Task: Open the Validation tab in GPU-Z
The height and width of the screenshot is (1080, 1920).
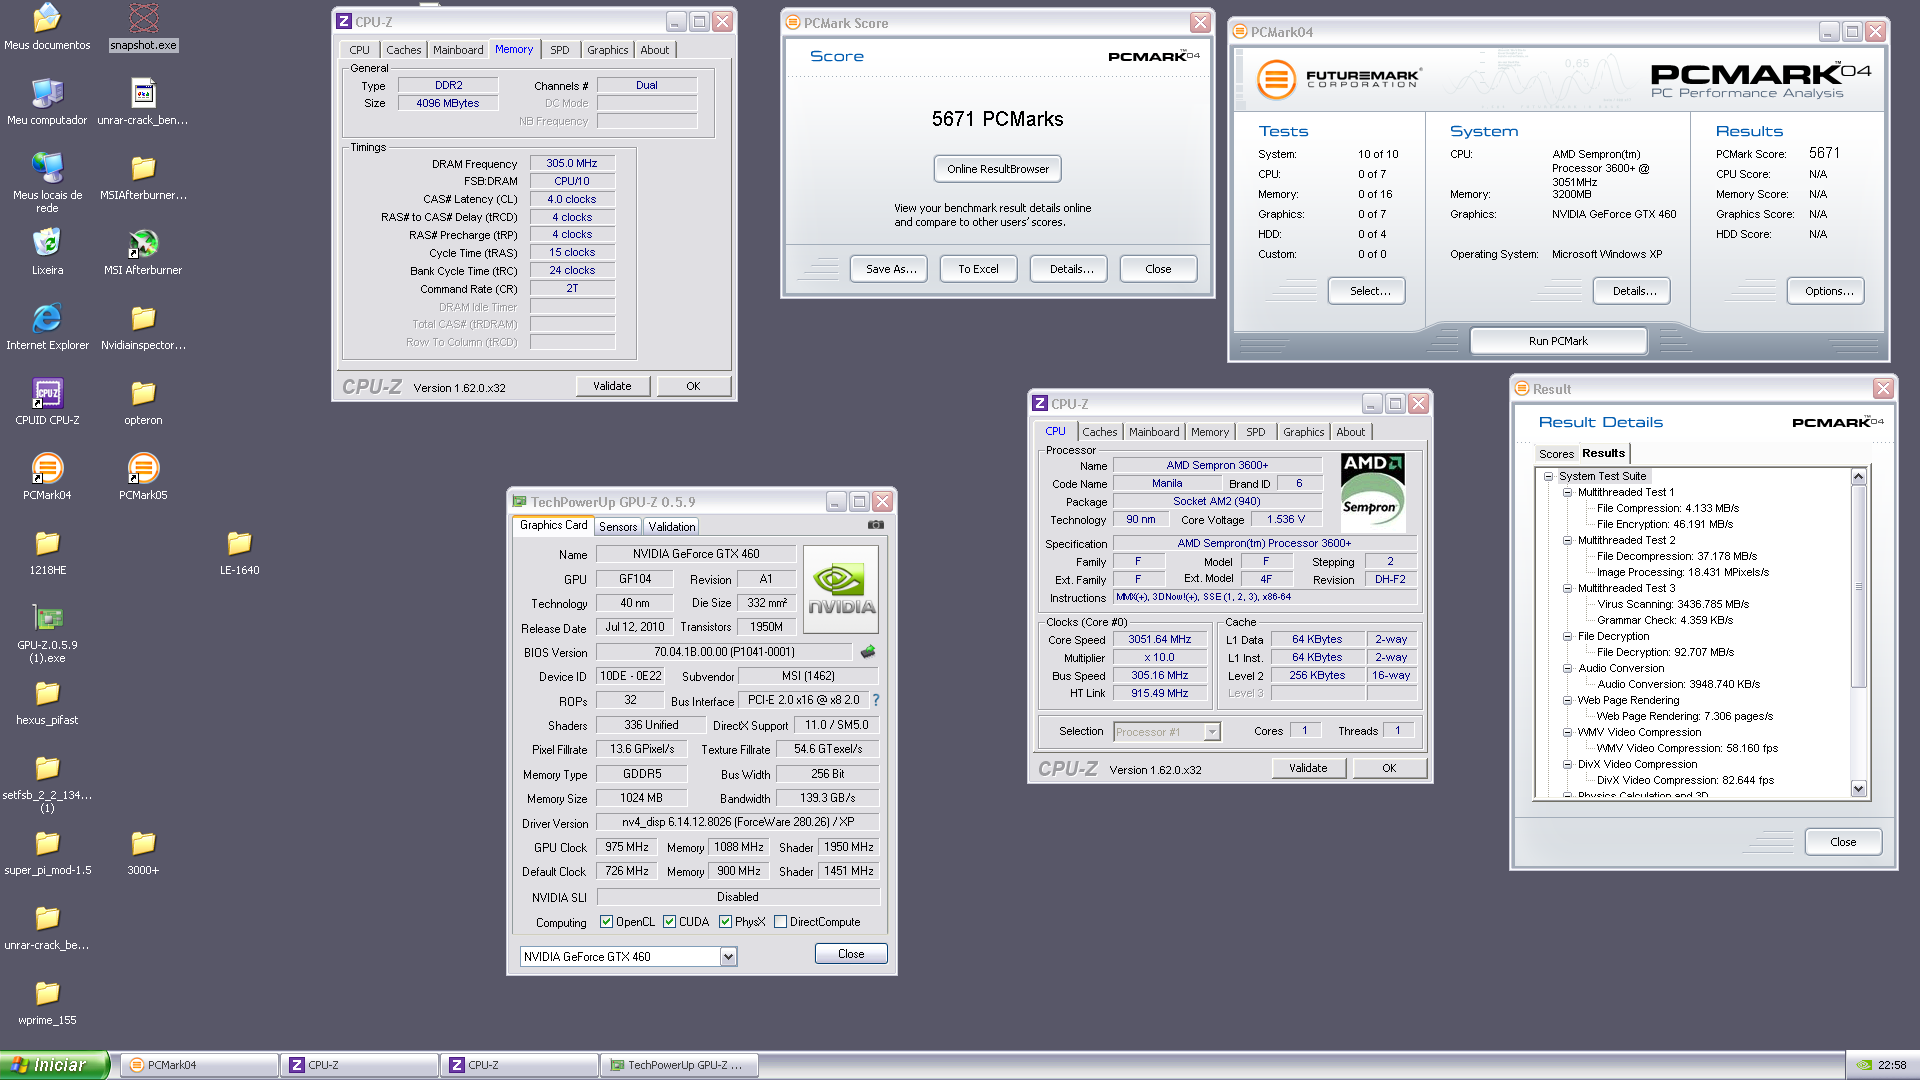Action: pos(672,527)
